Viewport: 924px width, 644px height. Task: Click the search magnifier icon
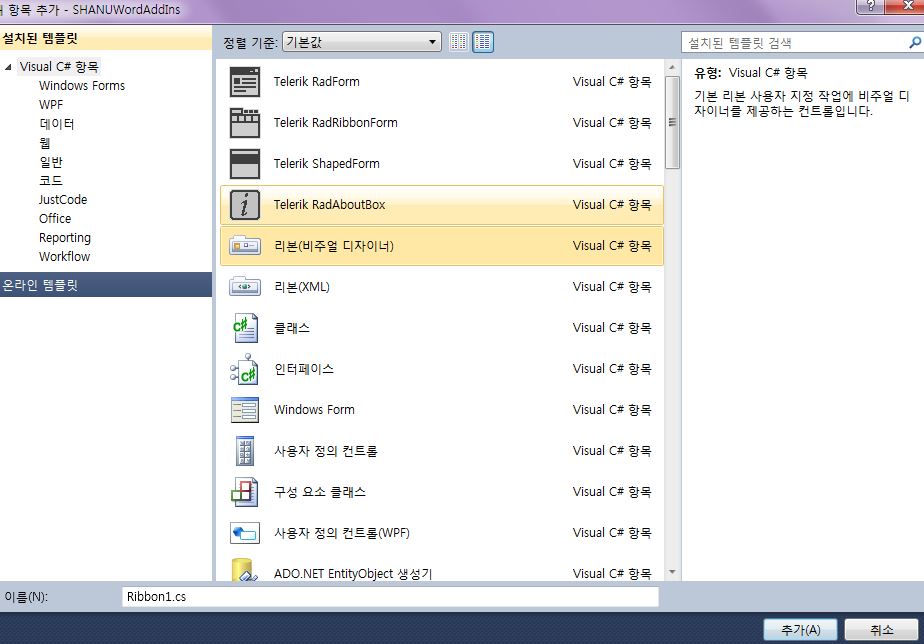click(915, 42)
